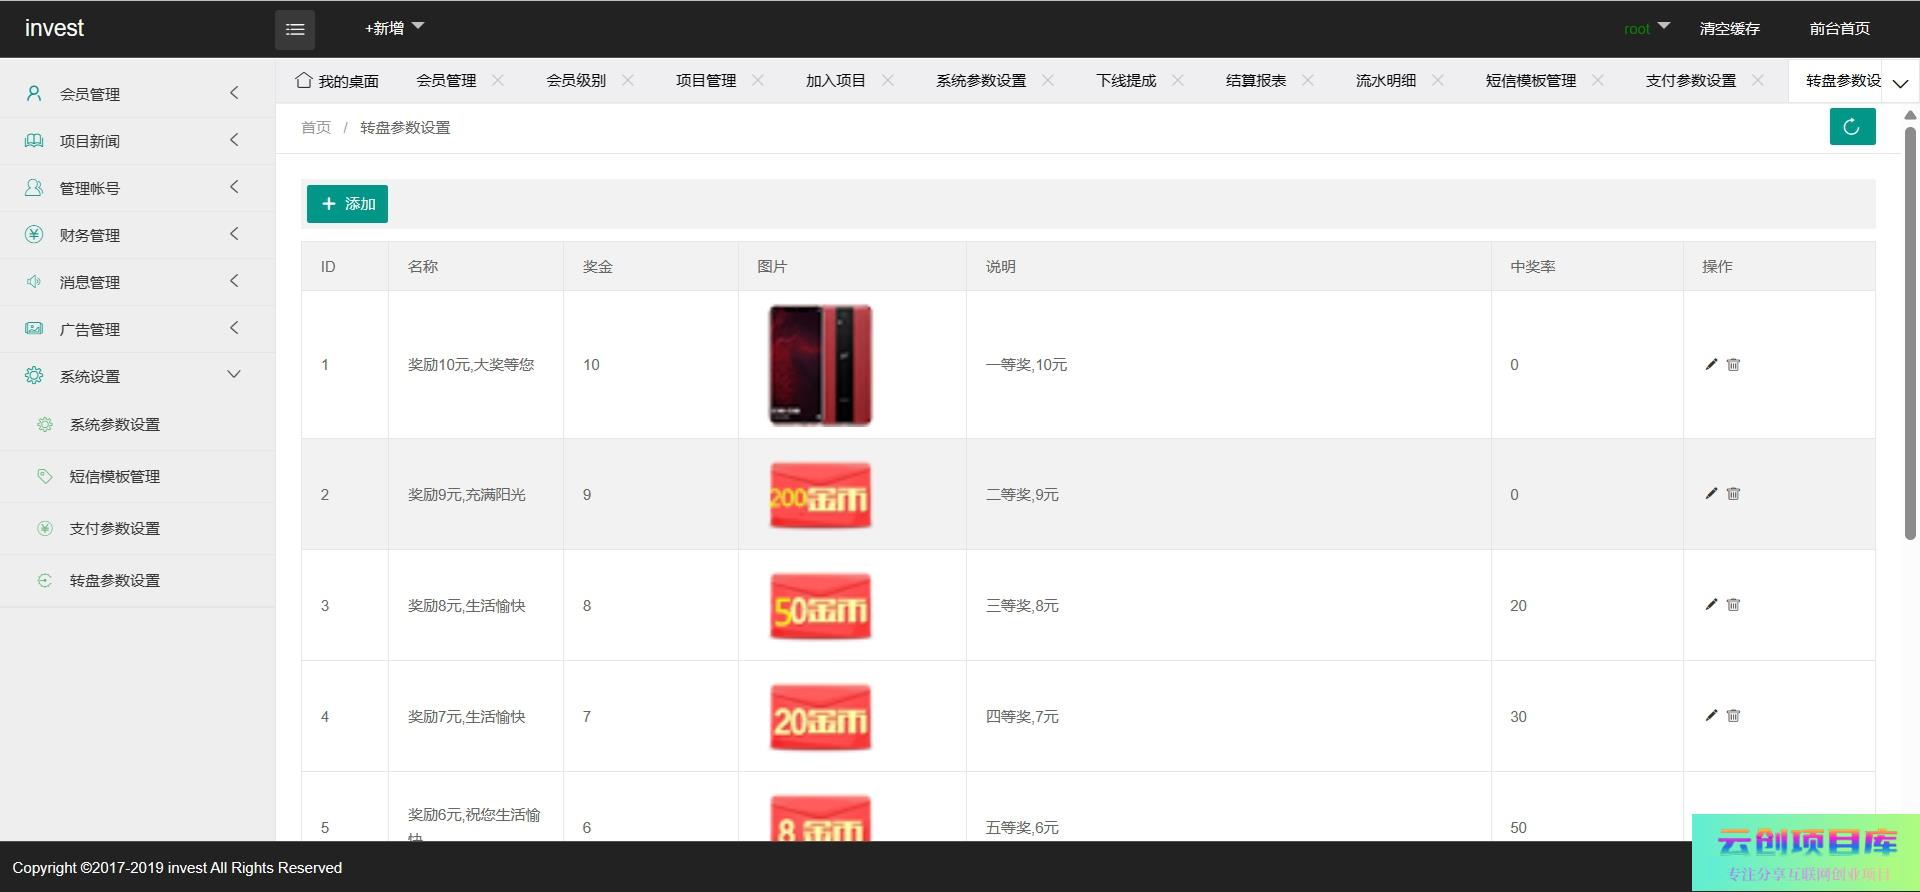Click the 添加 button
This screenshot has height=892, width=1920.
click(x=347, y=204)
